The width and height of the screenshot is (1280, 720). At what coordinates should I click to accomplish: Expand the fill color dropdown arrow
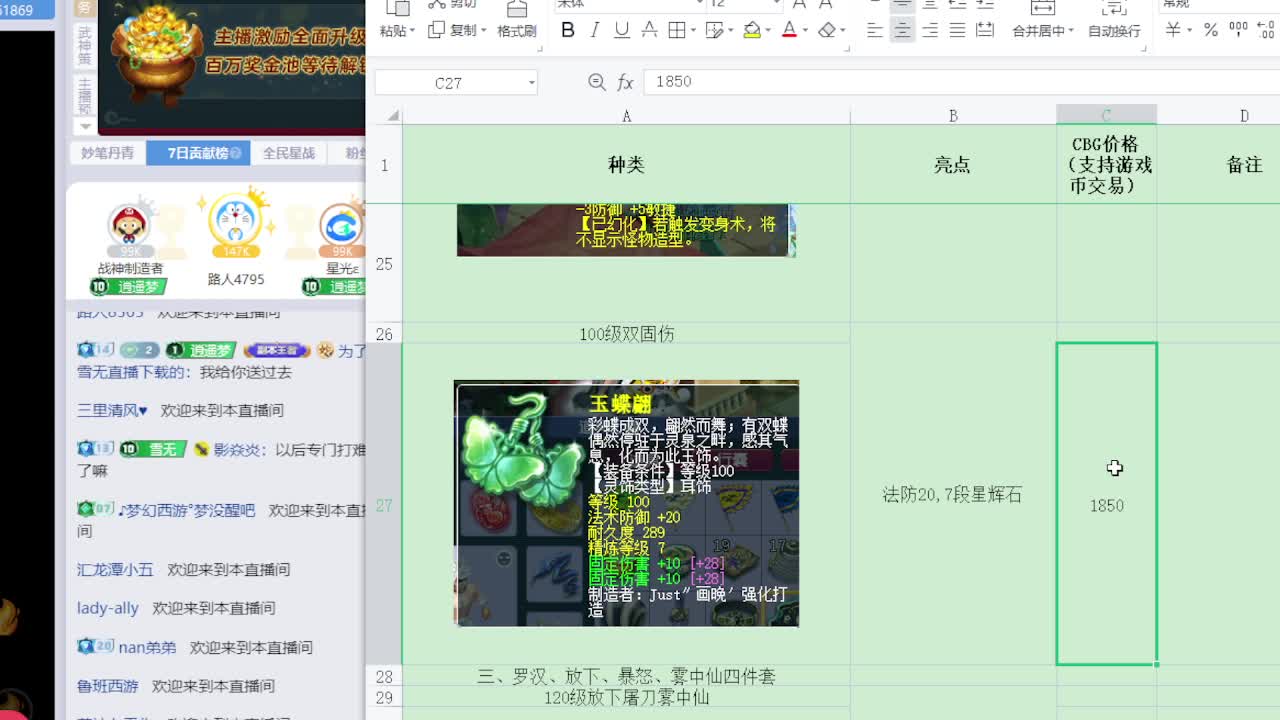coord(767,31)
